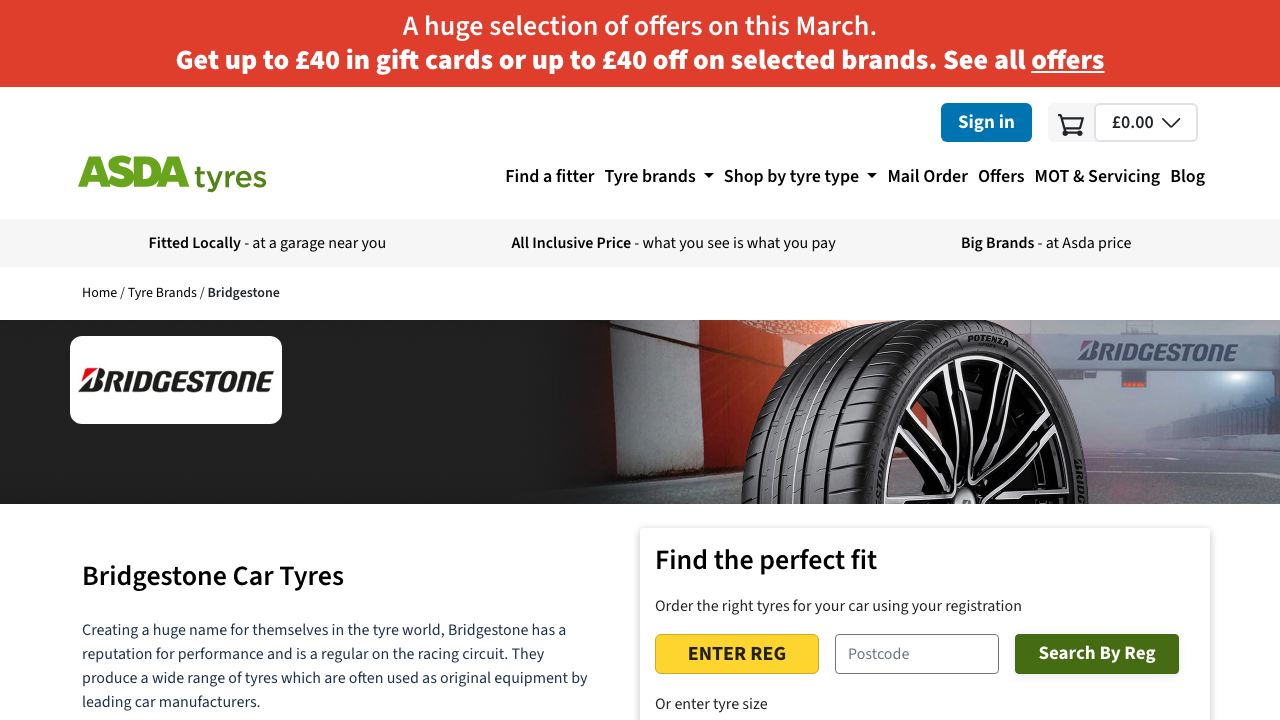Click the Shop by tyre type caret icon
The width and height of the screenshot is (1280, 720).
(x=871, y=175)
